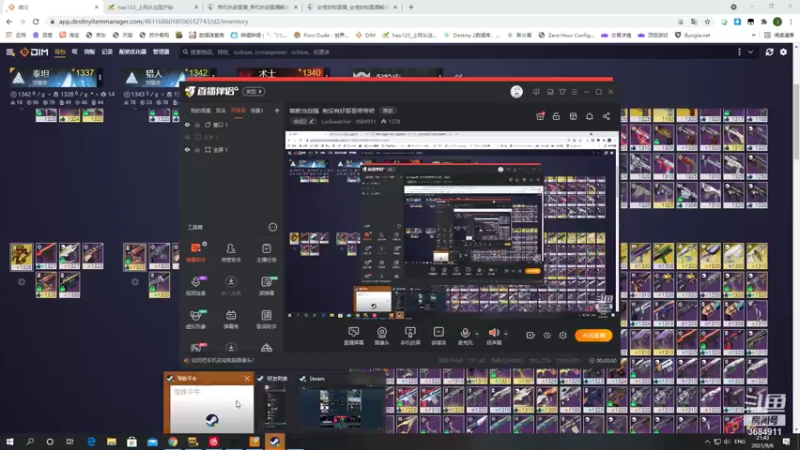800x450 pixels.
Task: Open the virtual avatar tool (虚拟形象)
Action: [x=196, y=319]
